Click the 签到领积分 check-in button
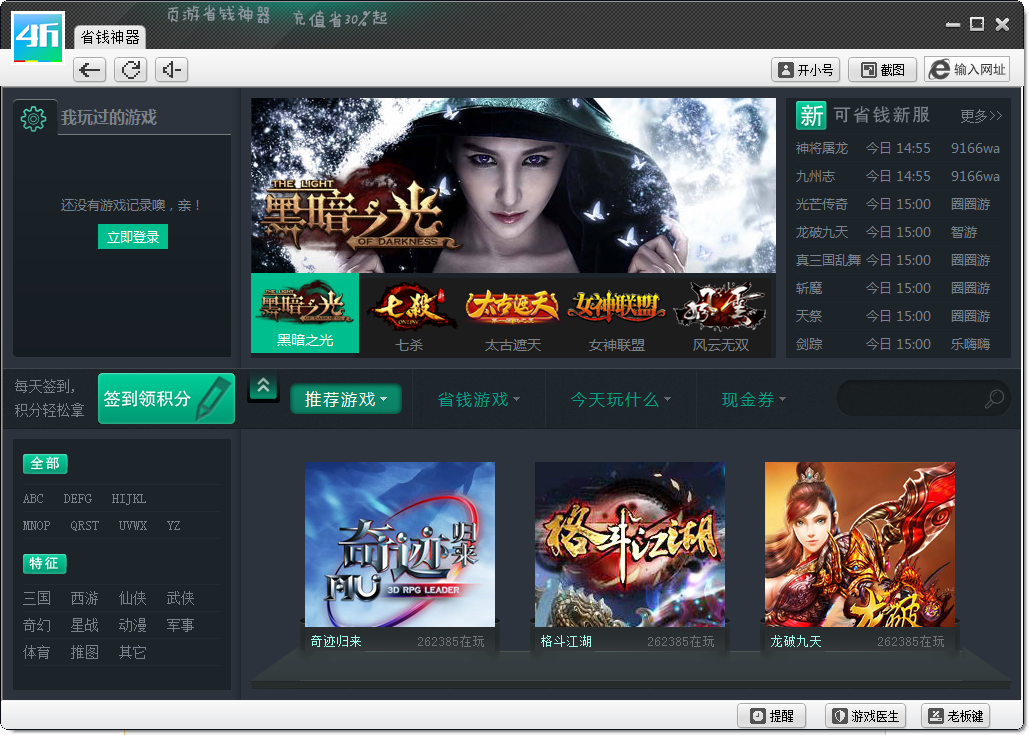 [166, 398]
